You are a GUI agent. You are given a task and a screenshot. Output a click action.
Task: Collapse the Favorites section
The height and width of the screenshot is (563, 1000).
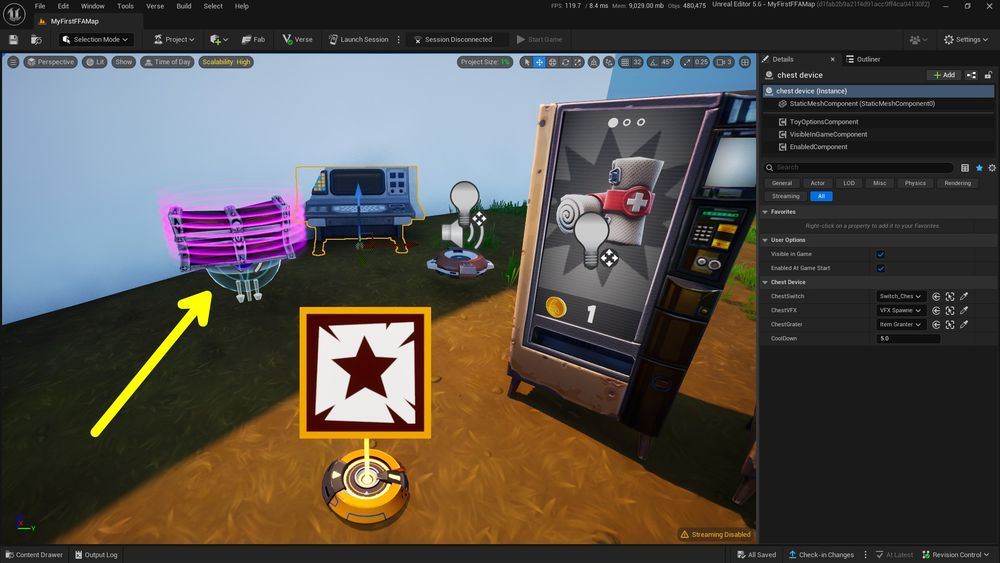pos(765,212)
